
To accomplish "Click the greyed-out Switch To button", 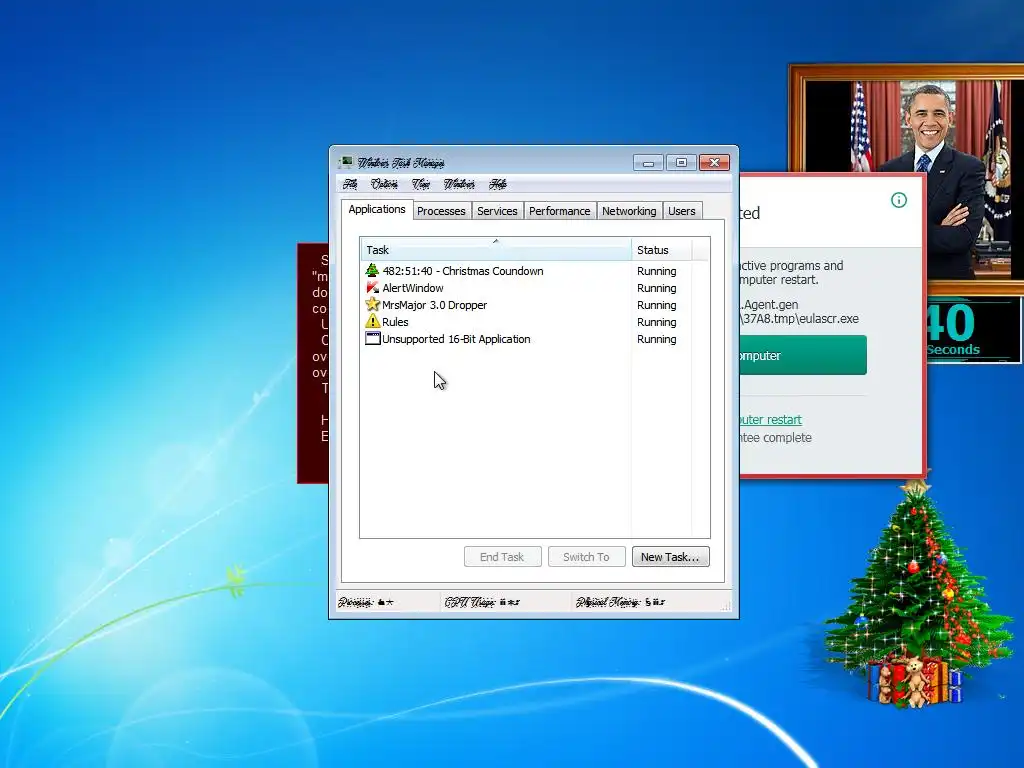I will (x=586, y=557).
